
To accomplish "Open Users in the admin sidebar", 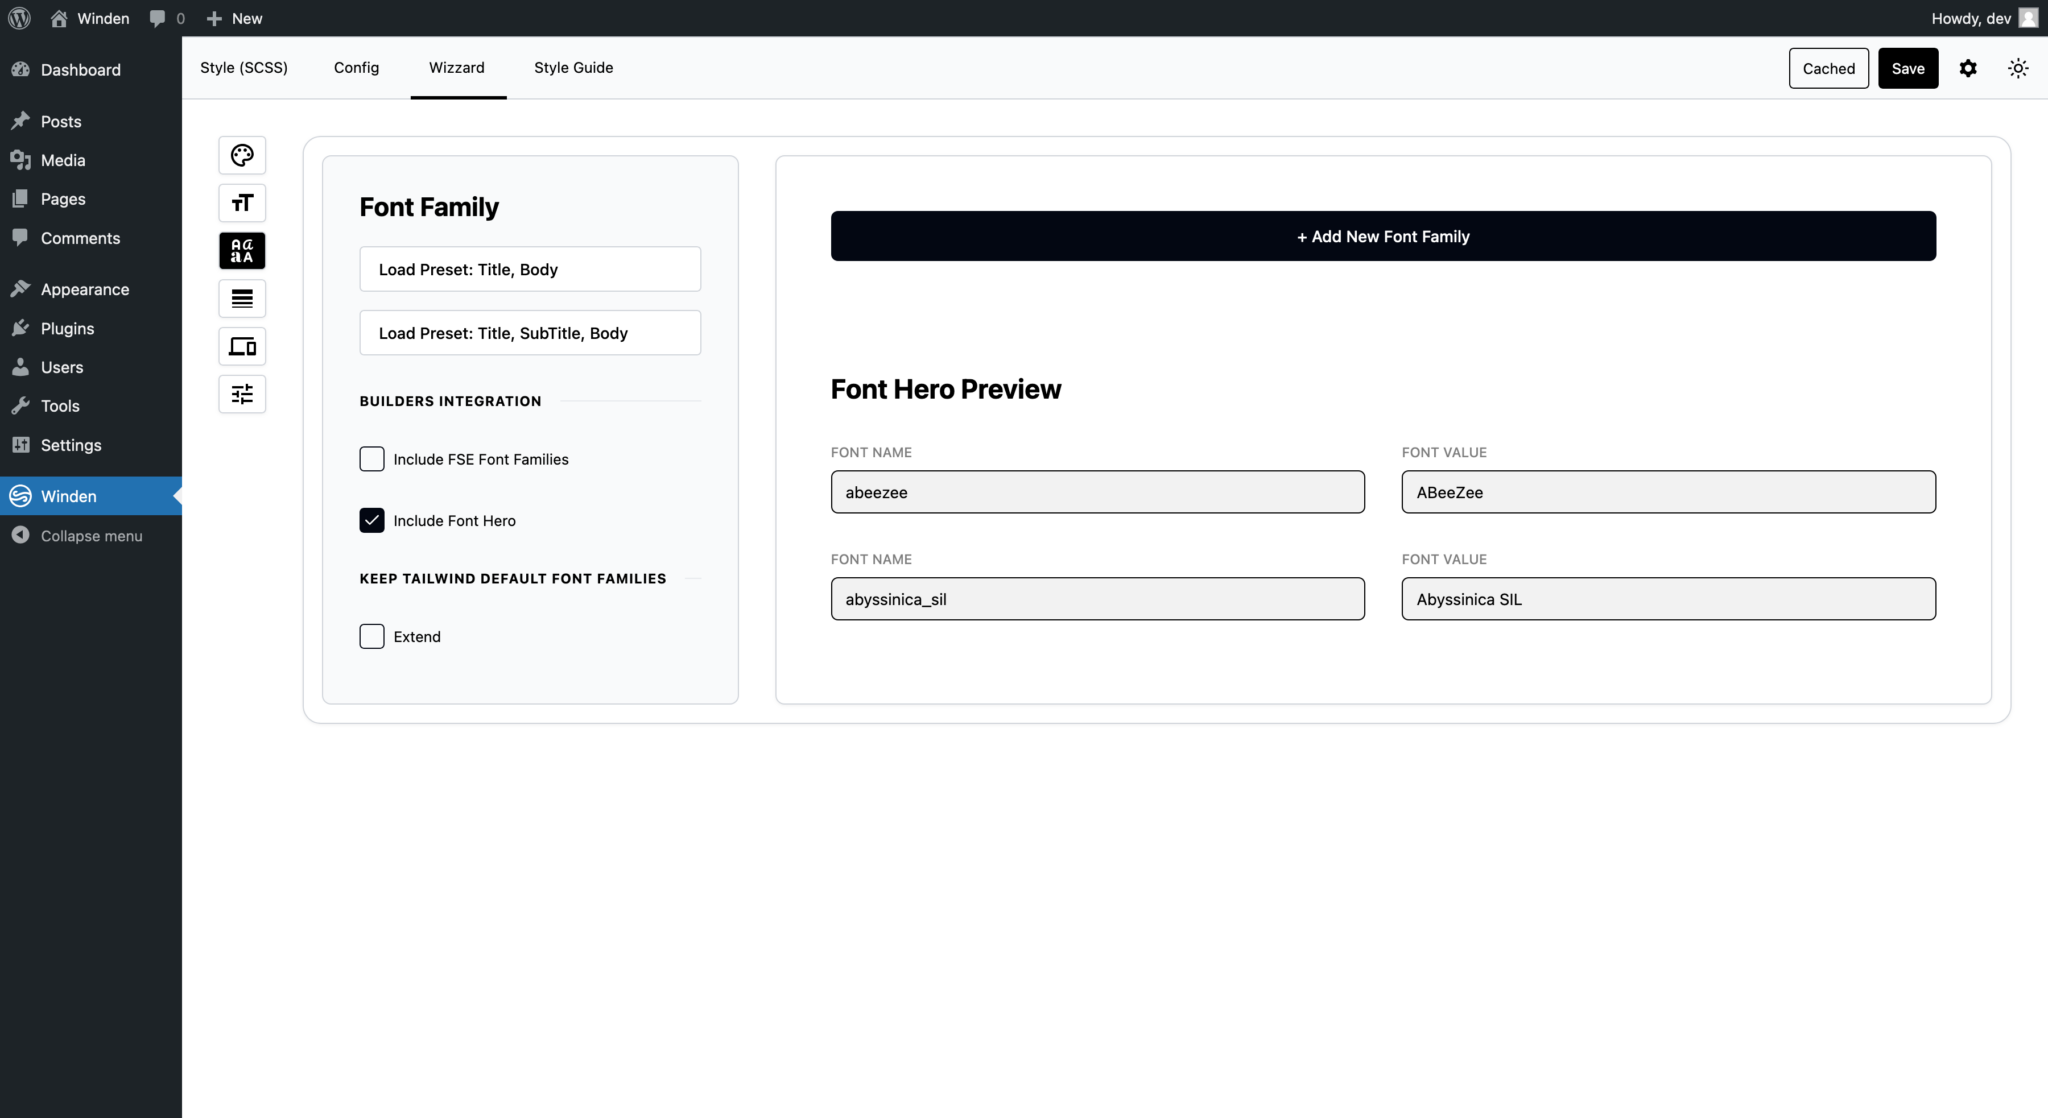I will click(91, 367).
